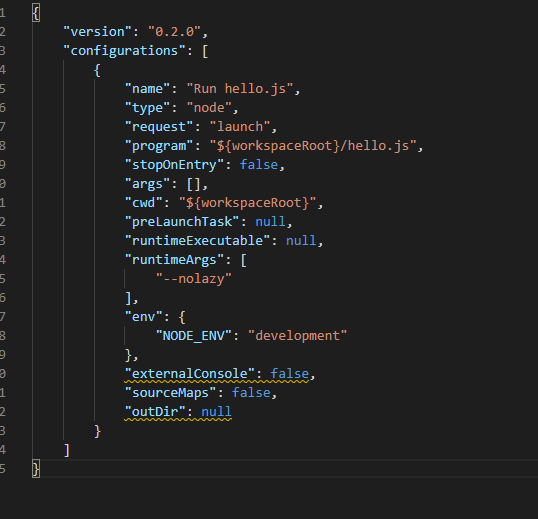Click the false value of sourceMaps

tap(251, 393)
